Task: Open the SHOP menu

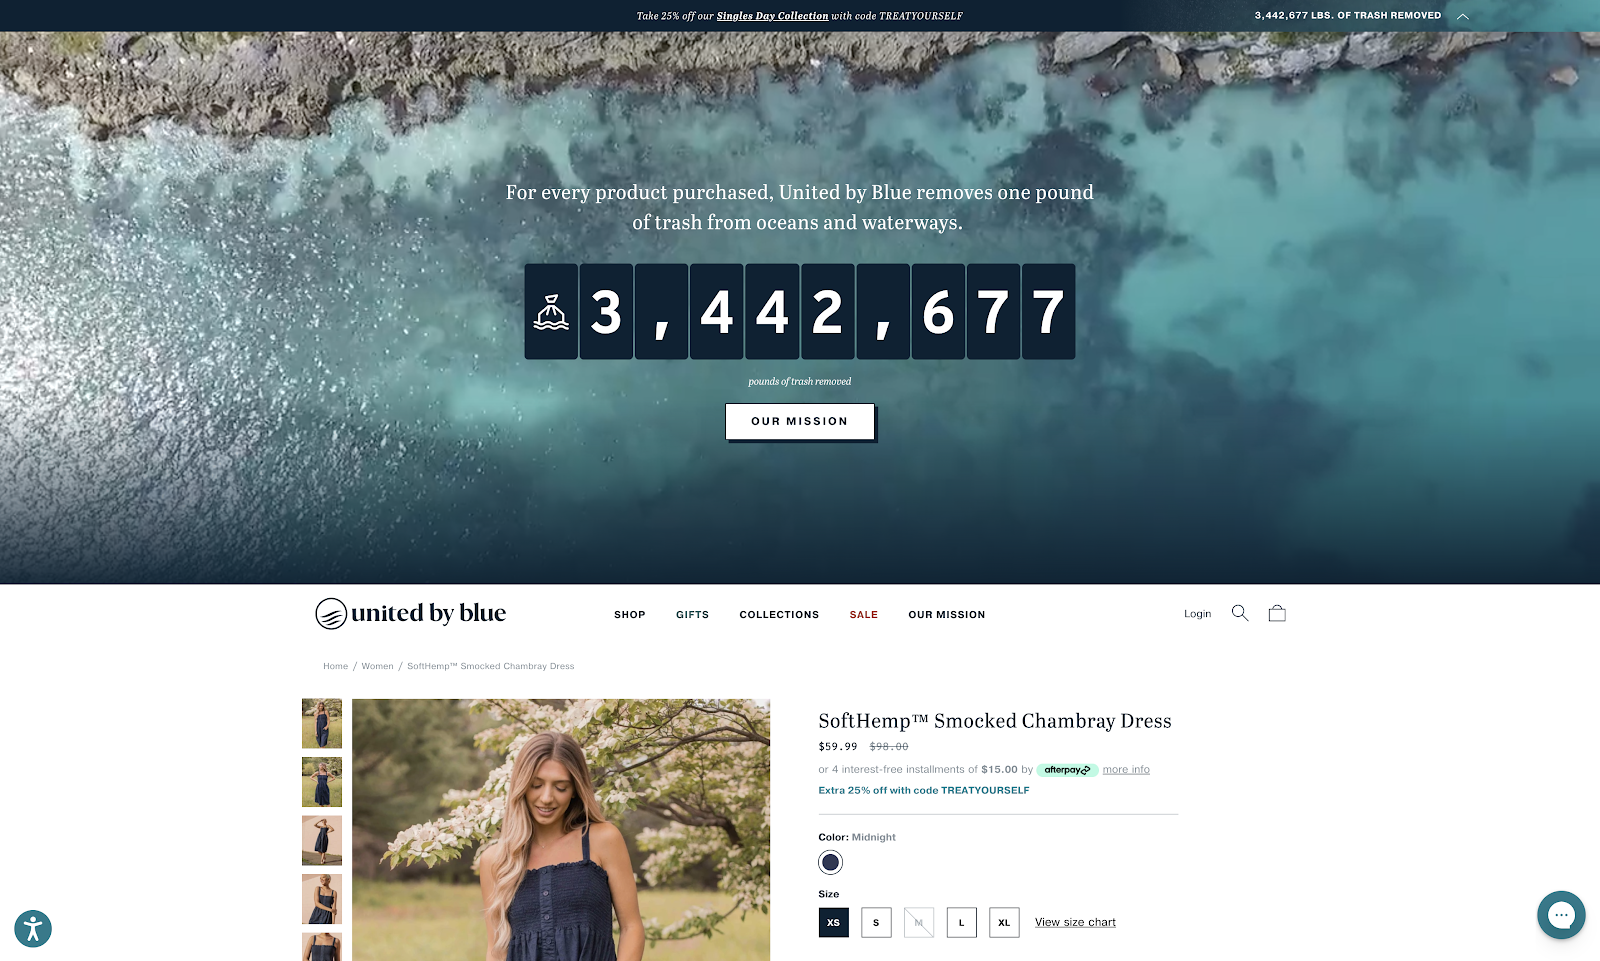Action: point(630,614)
